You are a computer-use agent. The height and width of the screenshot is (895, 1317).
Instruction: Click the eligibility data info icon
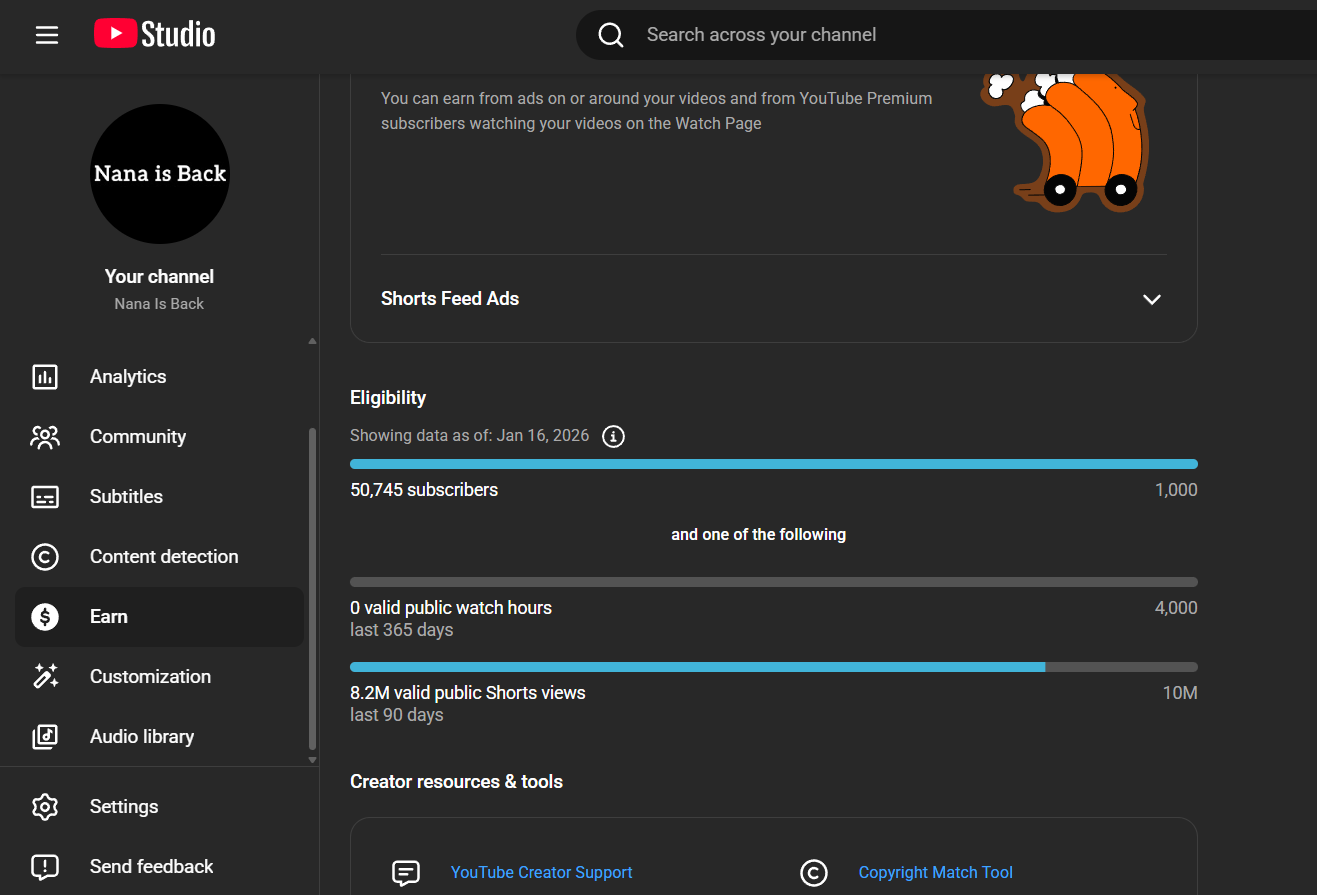tap(614, 437)
